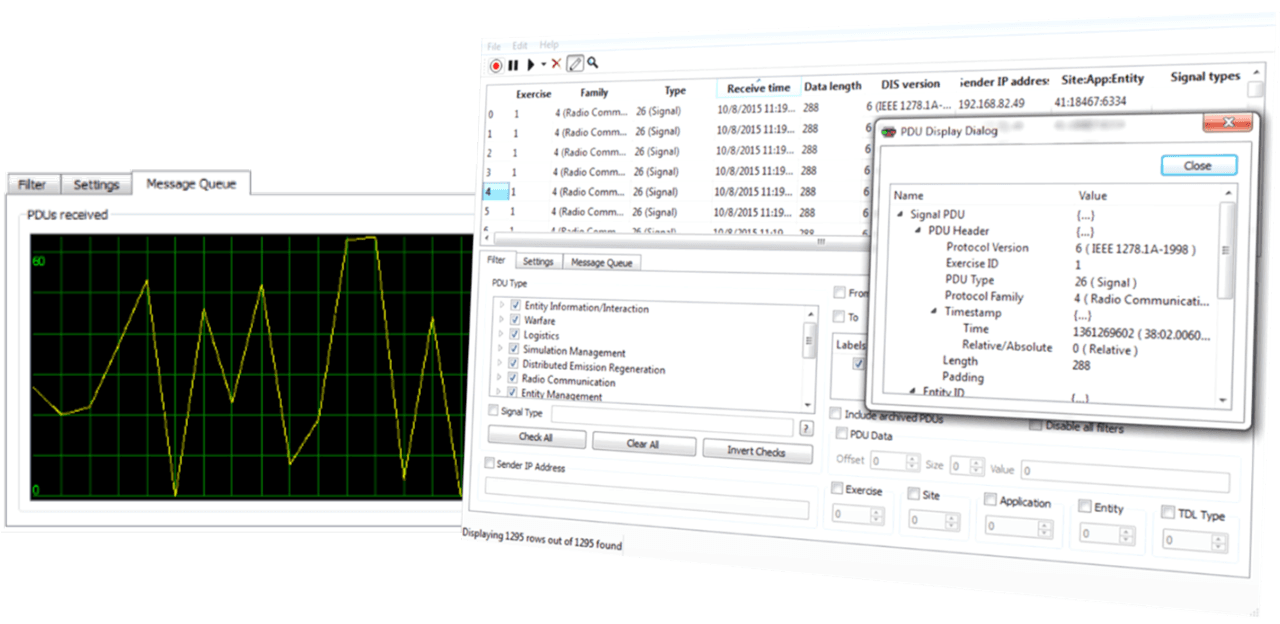Viewport: 1280px width, 624px height.
Task: Select Filter tab in left graph panel
Action: [32, 185]
